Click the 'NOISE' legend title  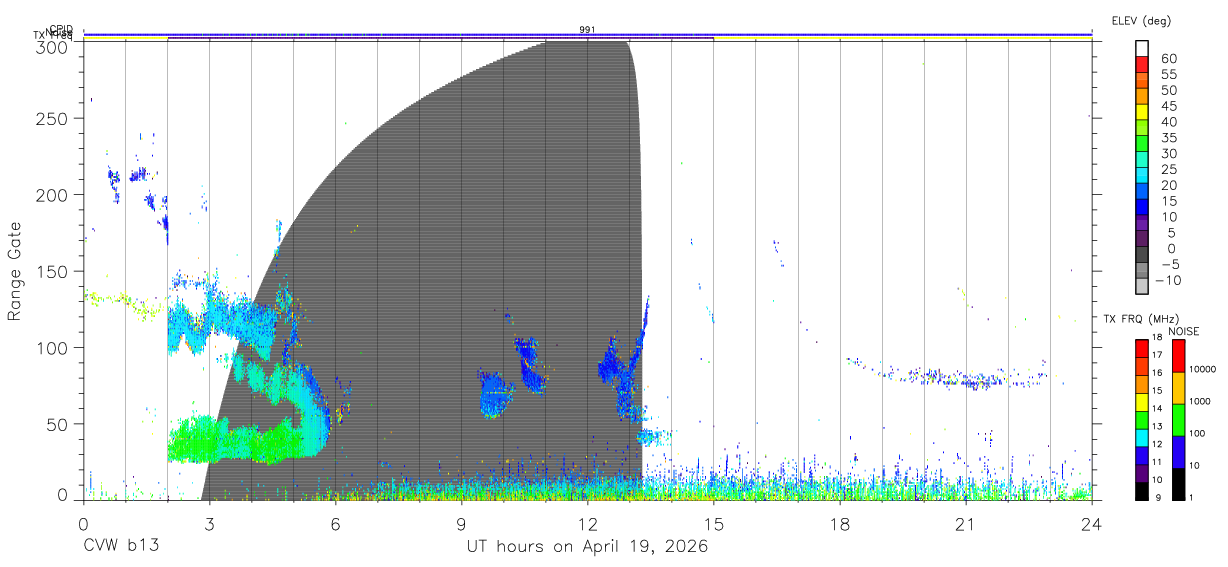pyautogui.click(x=1184, y=331)
